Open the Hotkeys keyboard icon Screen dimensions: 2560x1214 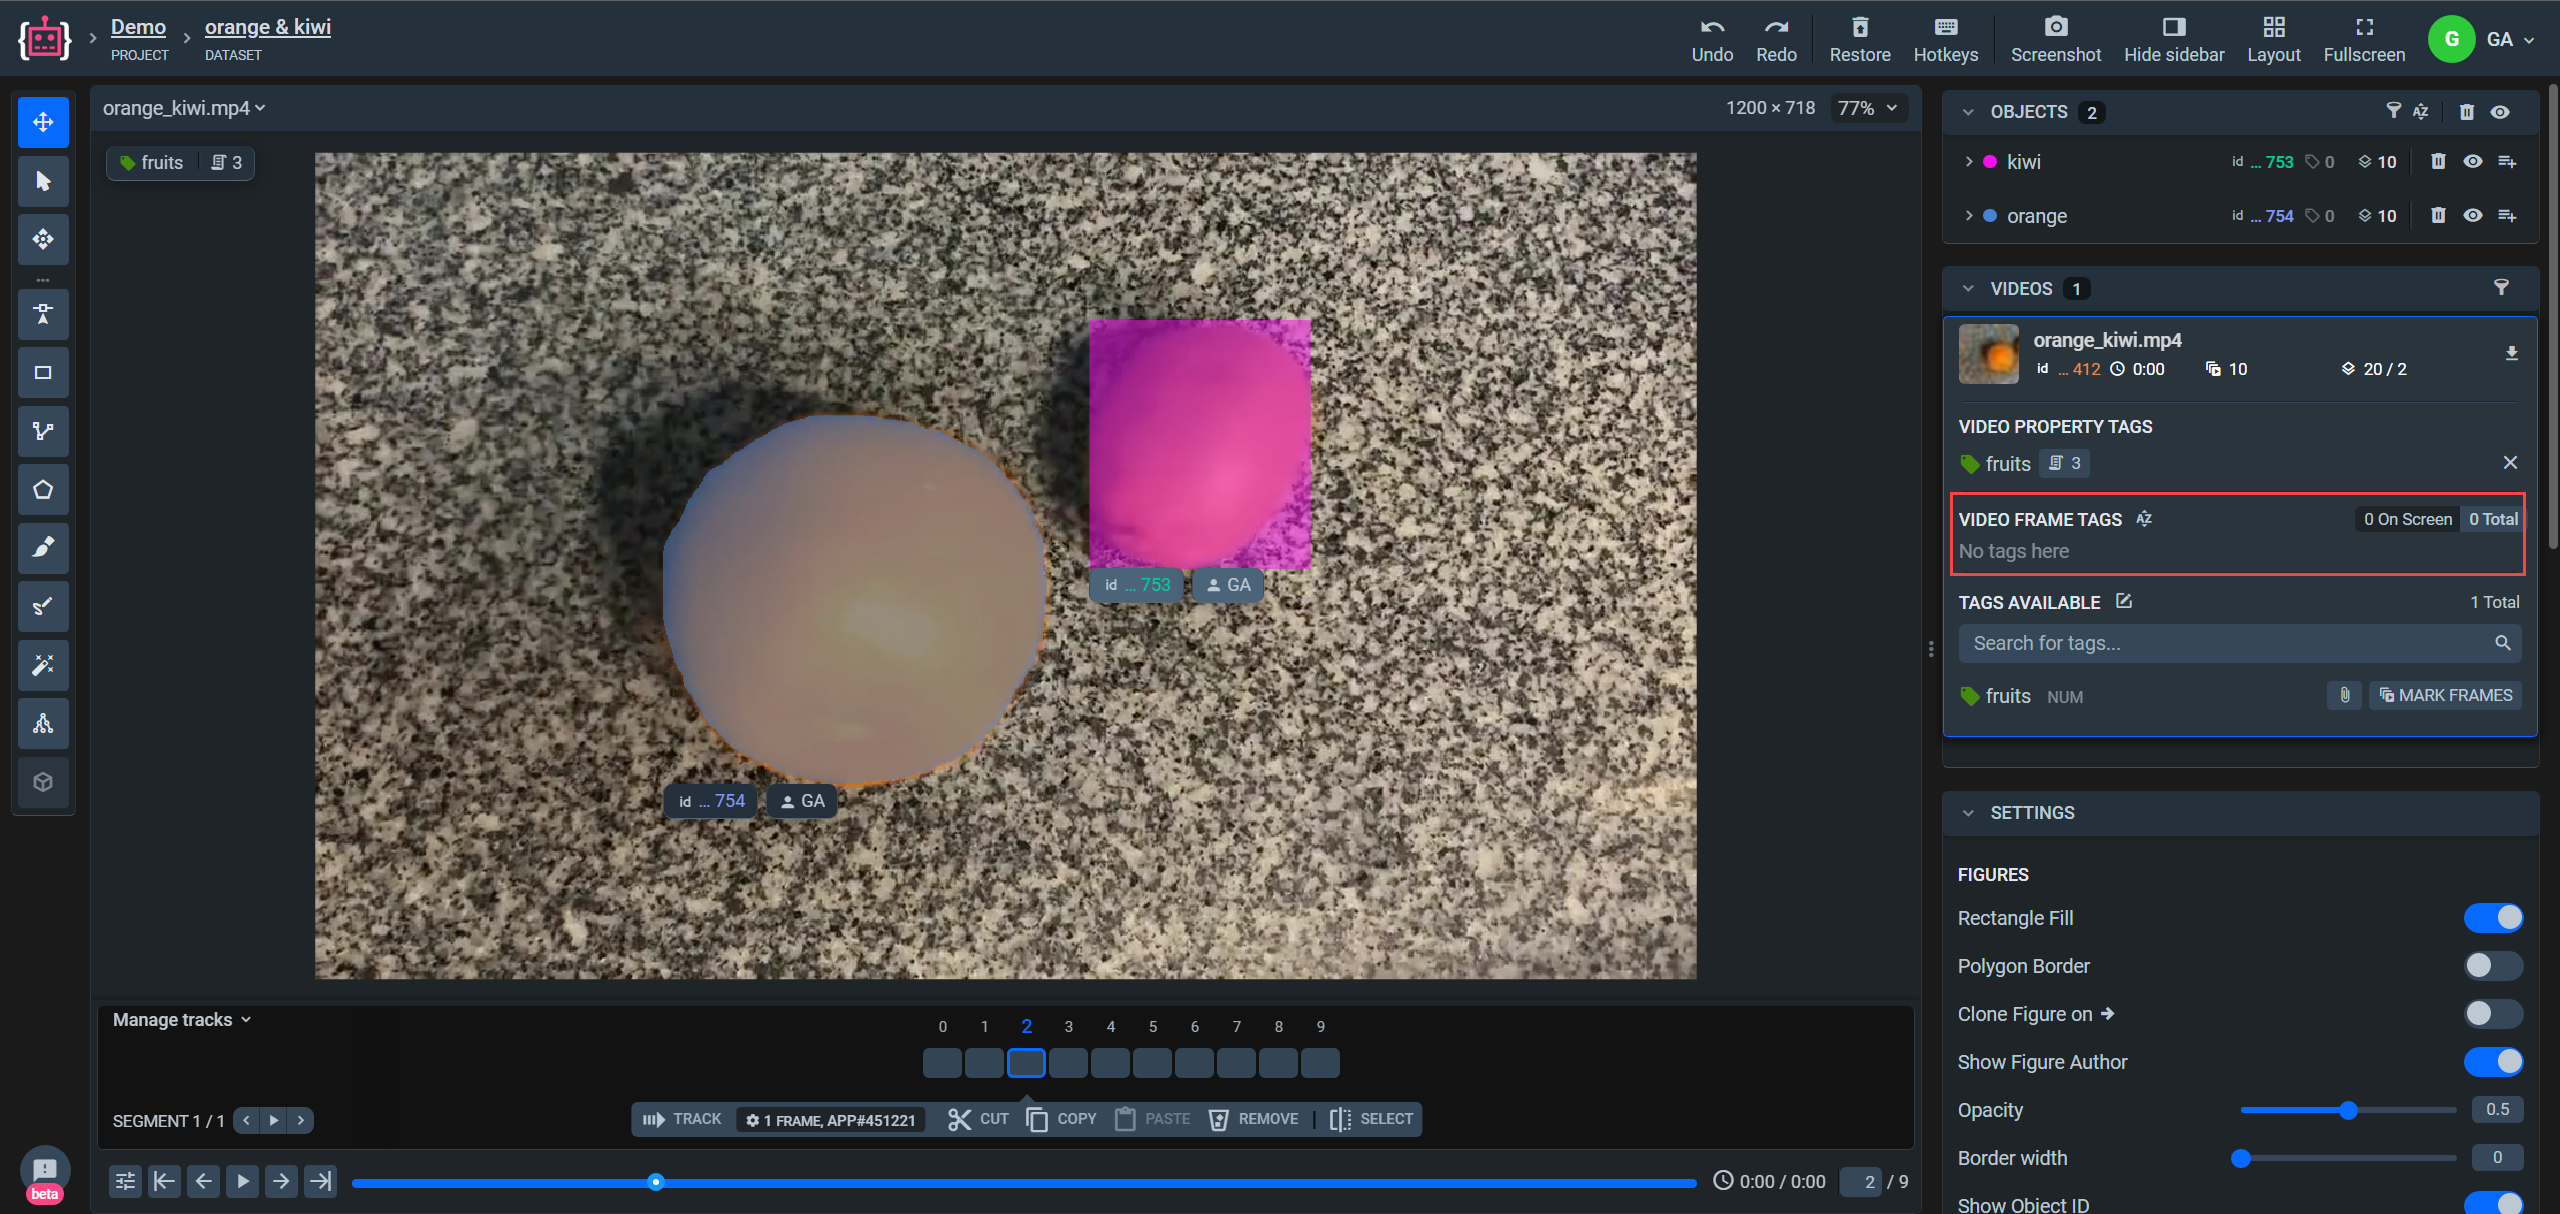point(1945,27)
